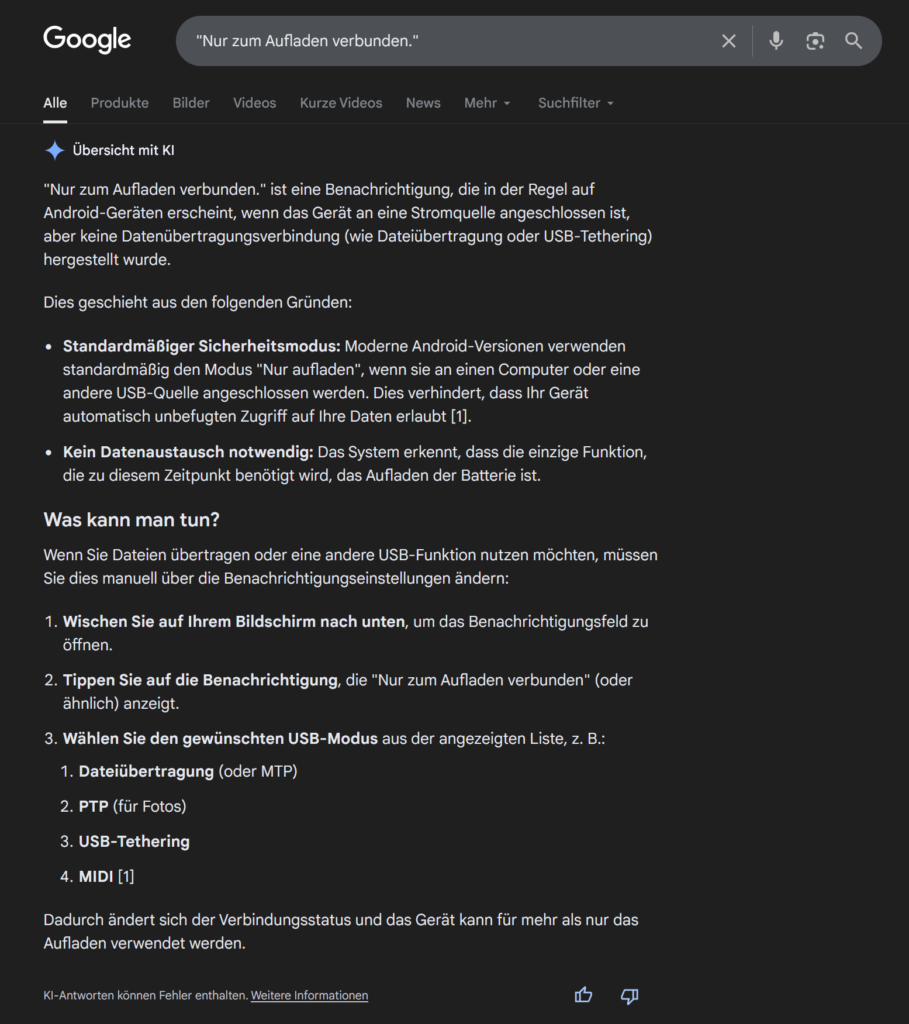Viewport: 909px width, 1024px height.
Task: Activate voice search via the microphone icon
Action: [x=775, y=41]
